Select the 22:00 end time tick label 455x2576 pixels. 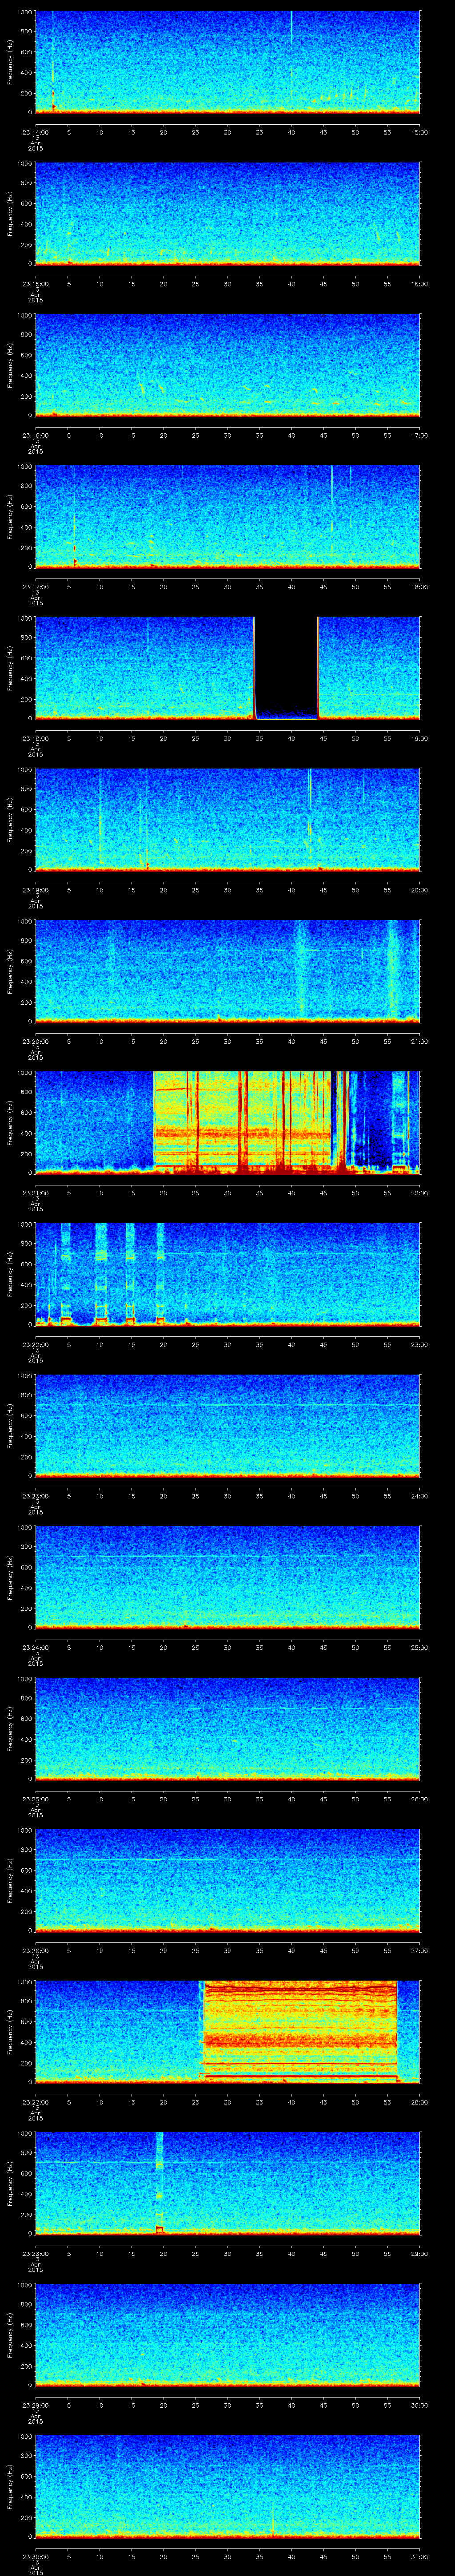pyautogui.click(x=419, y=1193)
